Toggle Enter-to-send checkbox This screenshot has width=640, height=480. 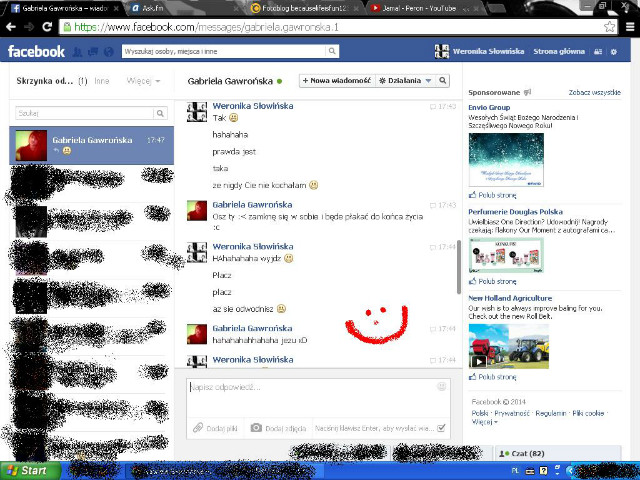tap(441, 428)
